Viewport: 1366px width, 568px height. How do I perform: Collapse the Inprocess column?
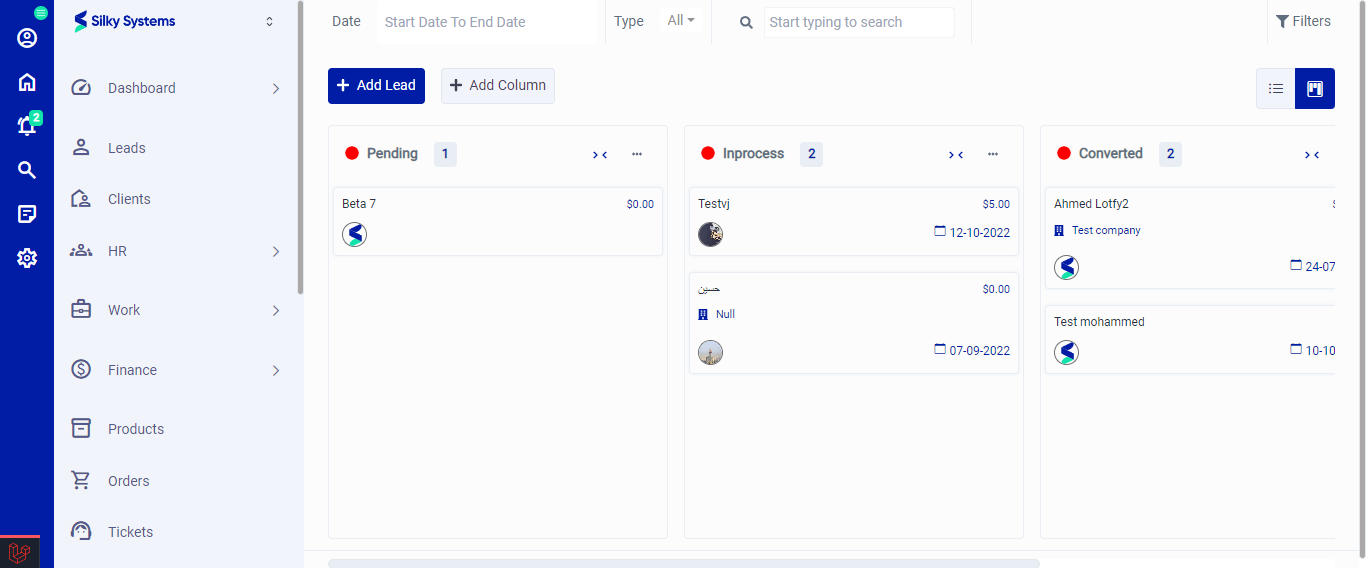tap(956, 154)
